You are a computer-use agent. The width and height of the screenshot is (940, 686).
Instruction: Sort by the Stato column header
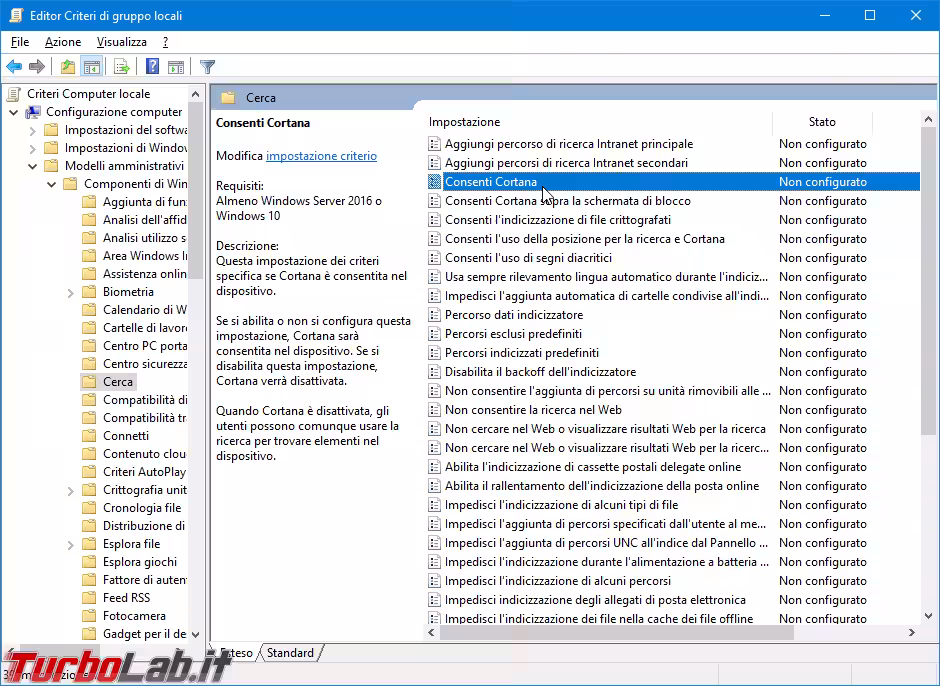coord(822,122)
